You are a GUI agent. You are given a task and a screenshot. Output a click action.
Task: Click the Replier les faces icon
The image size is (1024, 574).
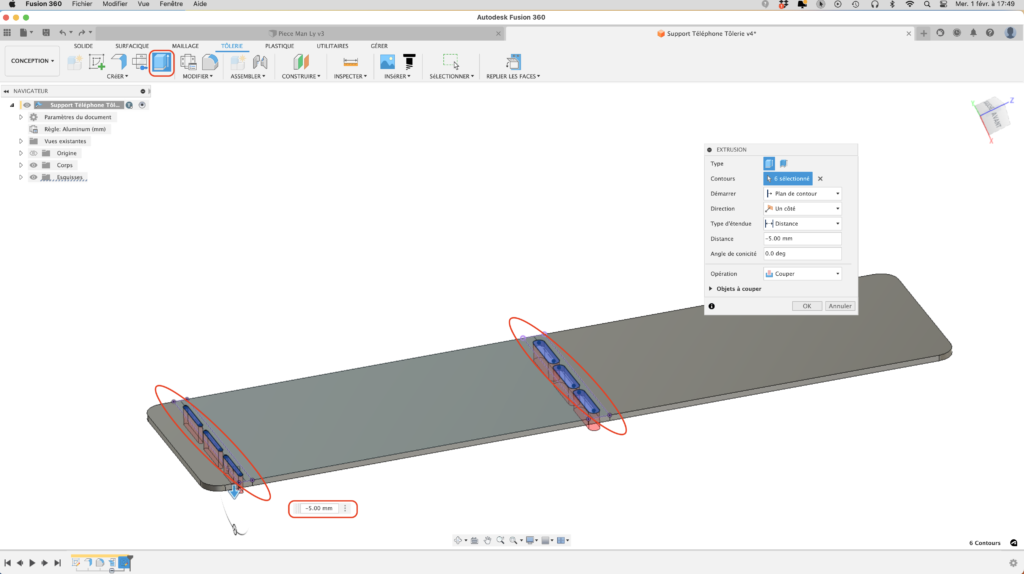[513, 62]
